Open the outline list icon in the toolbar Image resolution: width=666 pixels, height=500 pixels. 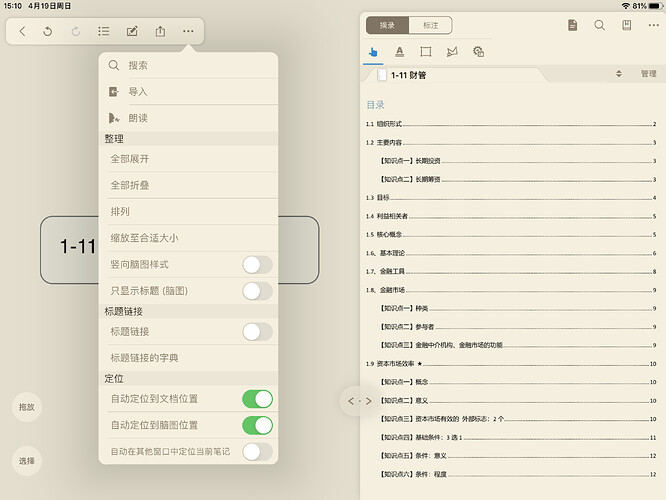pyautogui.click(x=104, y=31)
